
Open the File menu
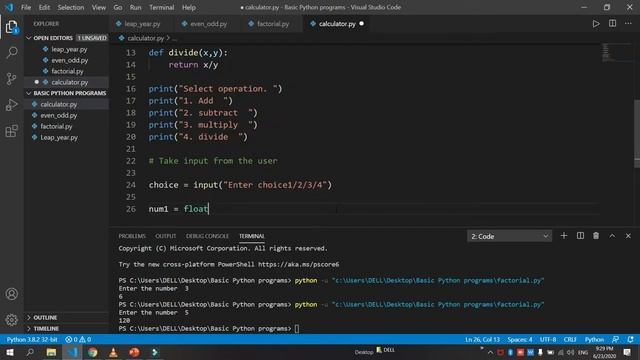coord(26,7)
